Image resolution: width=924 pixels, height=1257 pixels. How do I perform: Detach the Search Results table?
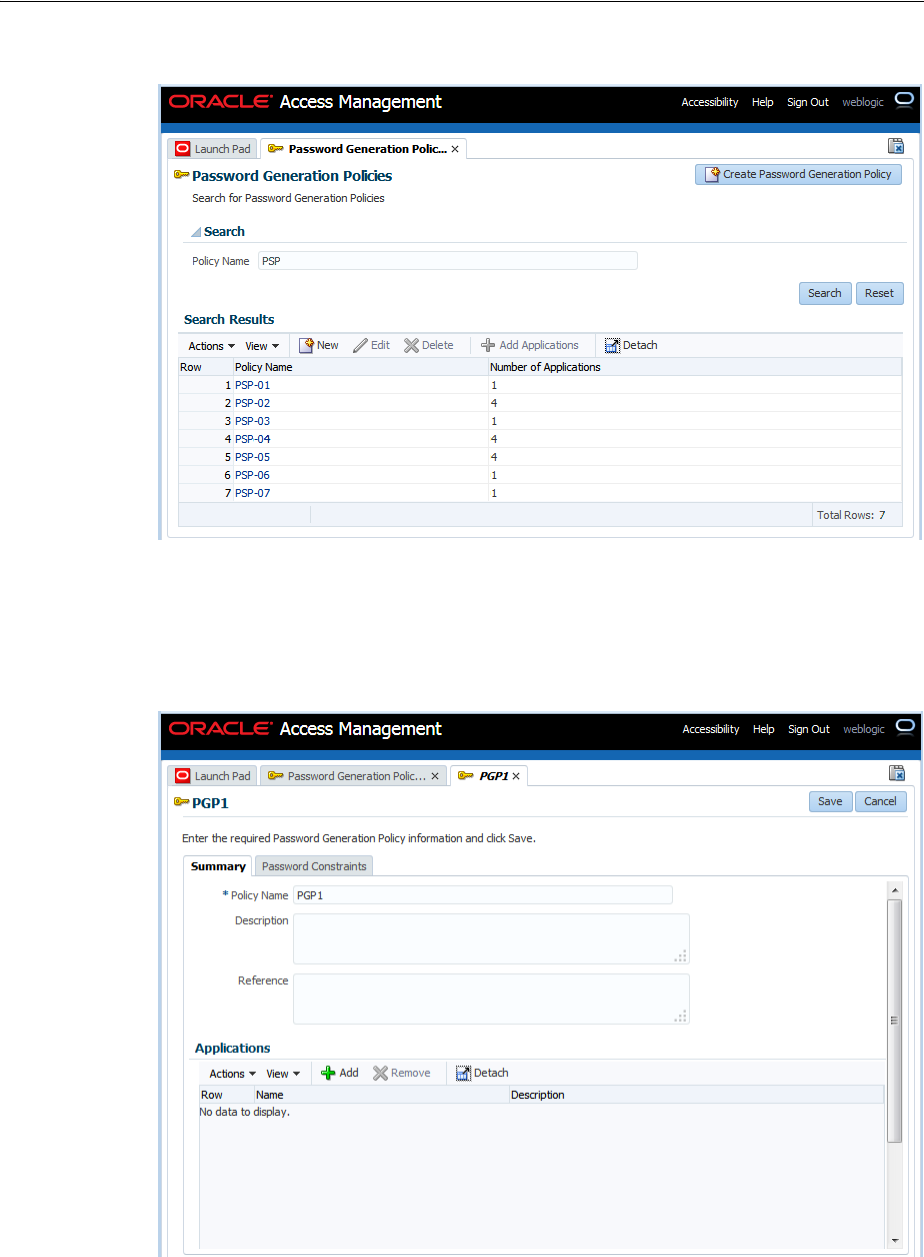point(631,345)
